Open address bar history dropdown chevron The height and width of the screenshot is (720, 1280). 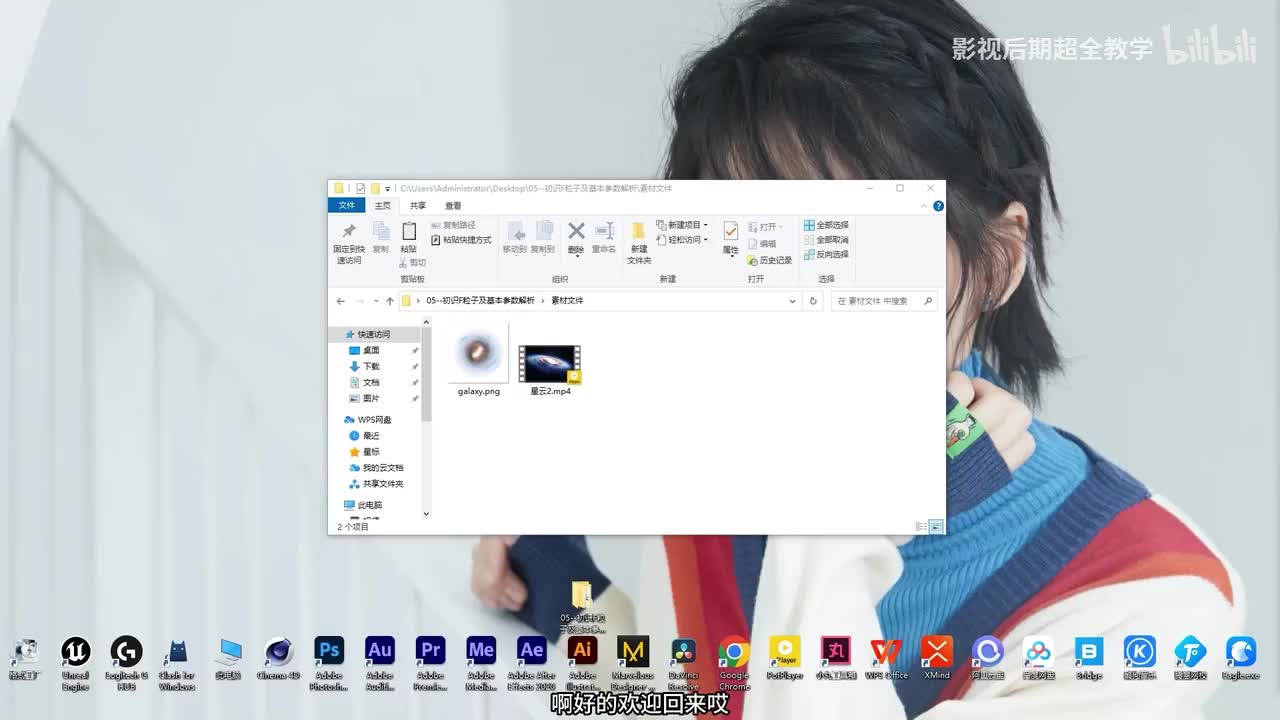(x=793, y=300)
